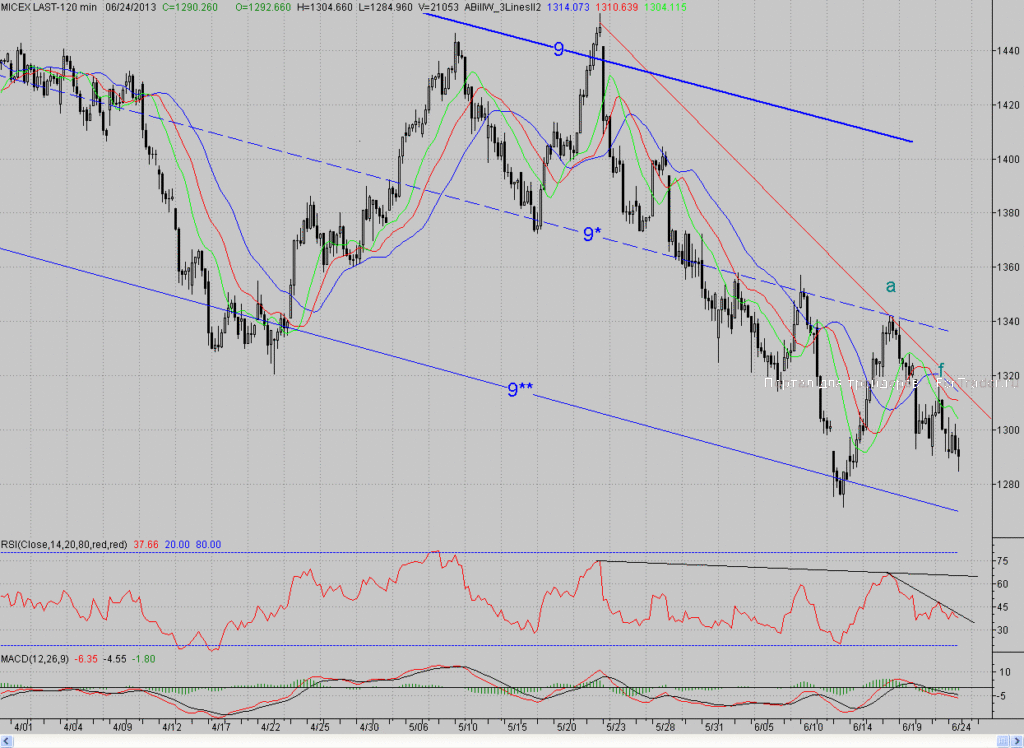Click the blue 1314.073 indicator value in the header
This screenshot has height=748, width=1024.
coord(568,7)
